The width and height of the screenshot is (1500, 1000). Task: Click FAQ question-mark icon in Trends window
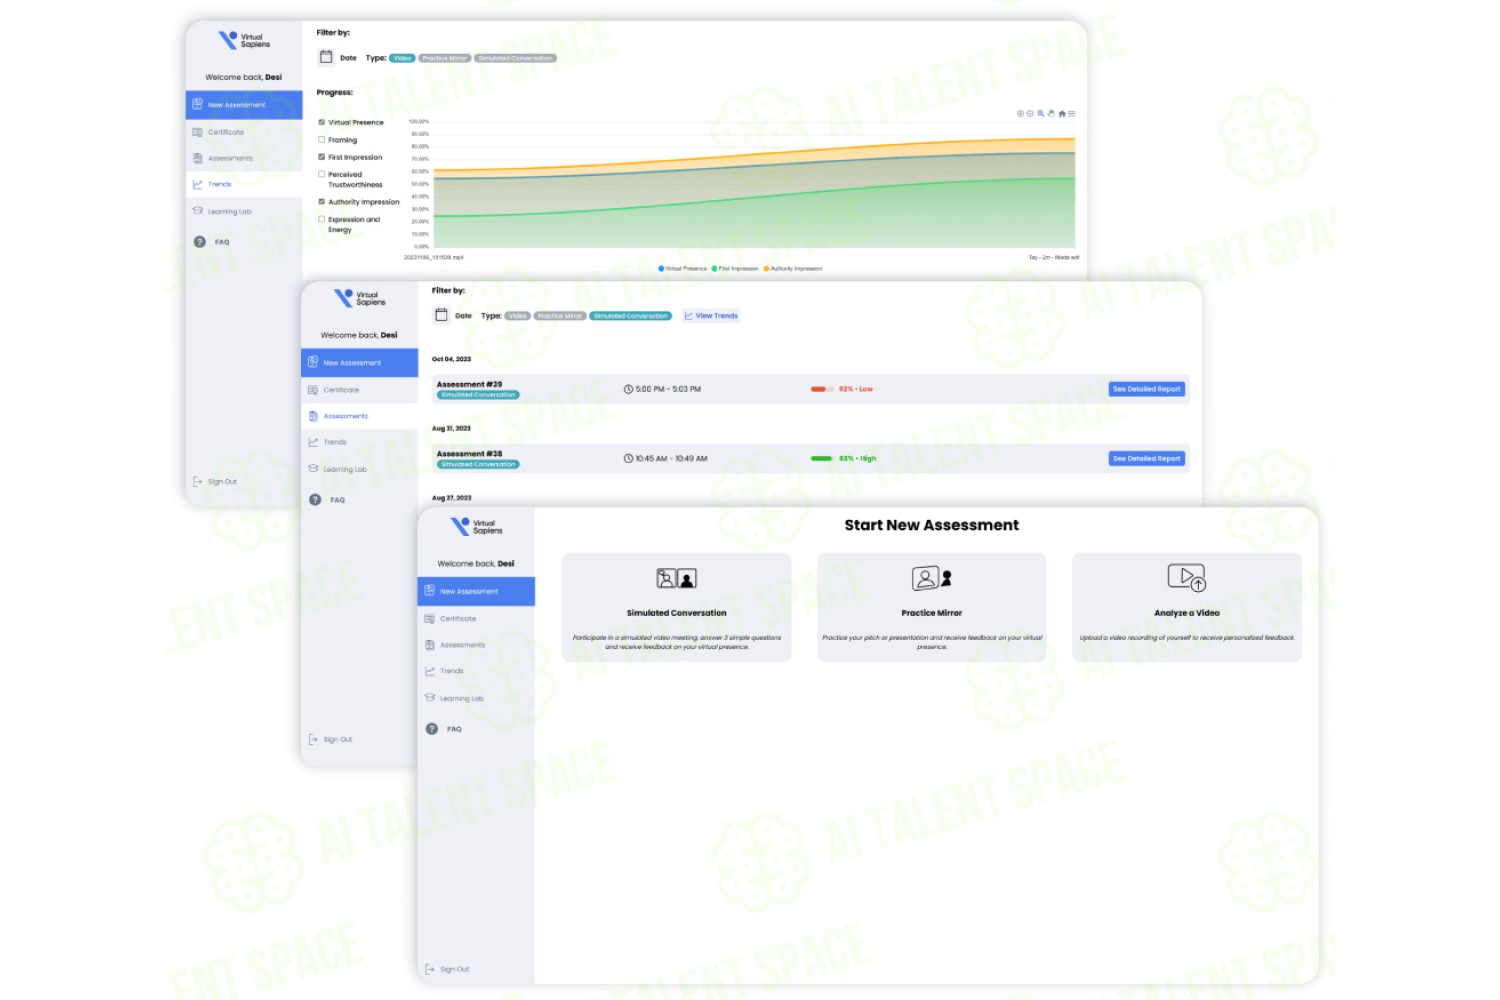pyautogui.click(x=199, y=241)
